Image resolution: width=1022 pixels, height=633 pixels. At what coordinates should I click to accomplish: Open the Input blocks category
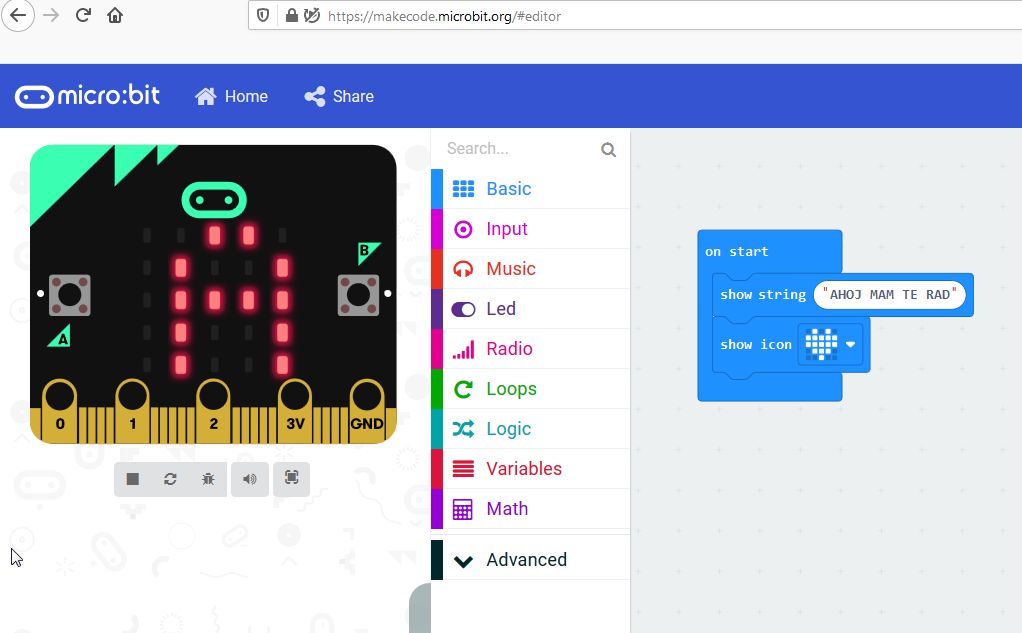[x=506, y=229]
